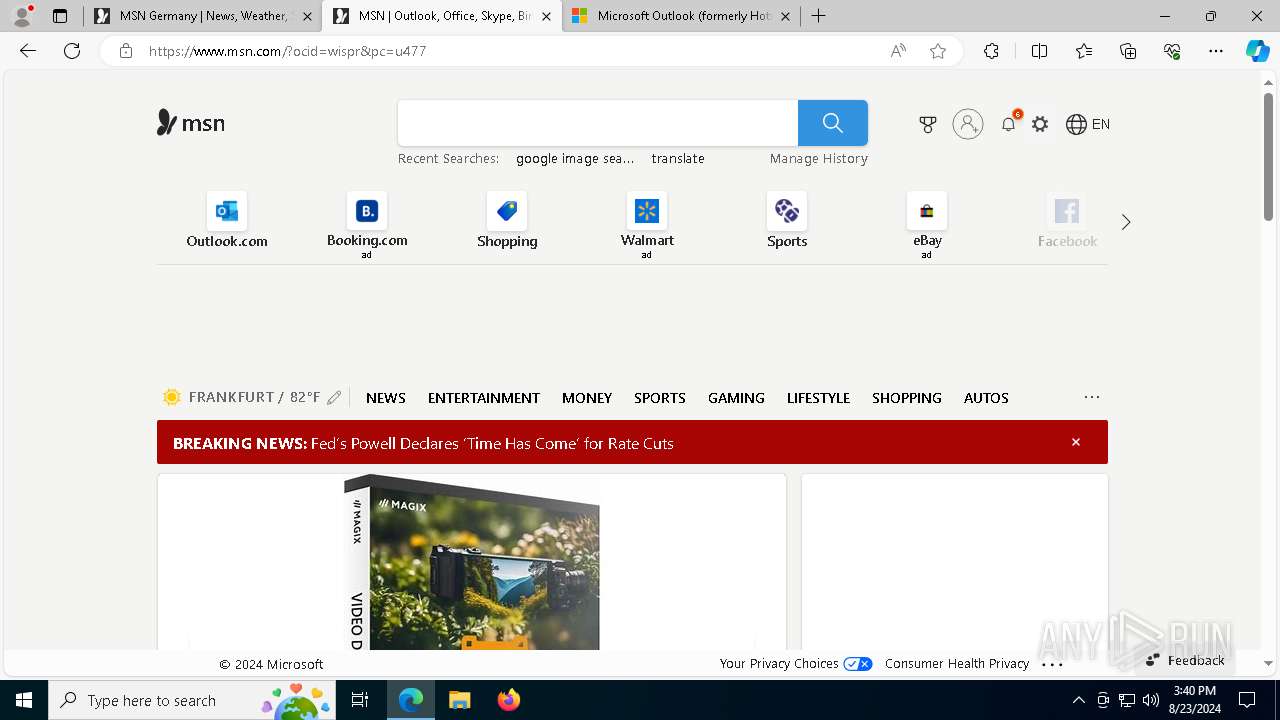Select the MONEY category
The width and height of the screenshot is (1280, 720).
point(587,398)
